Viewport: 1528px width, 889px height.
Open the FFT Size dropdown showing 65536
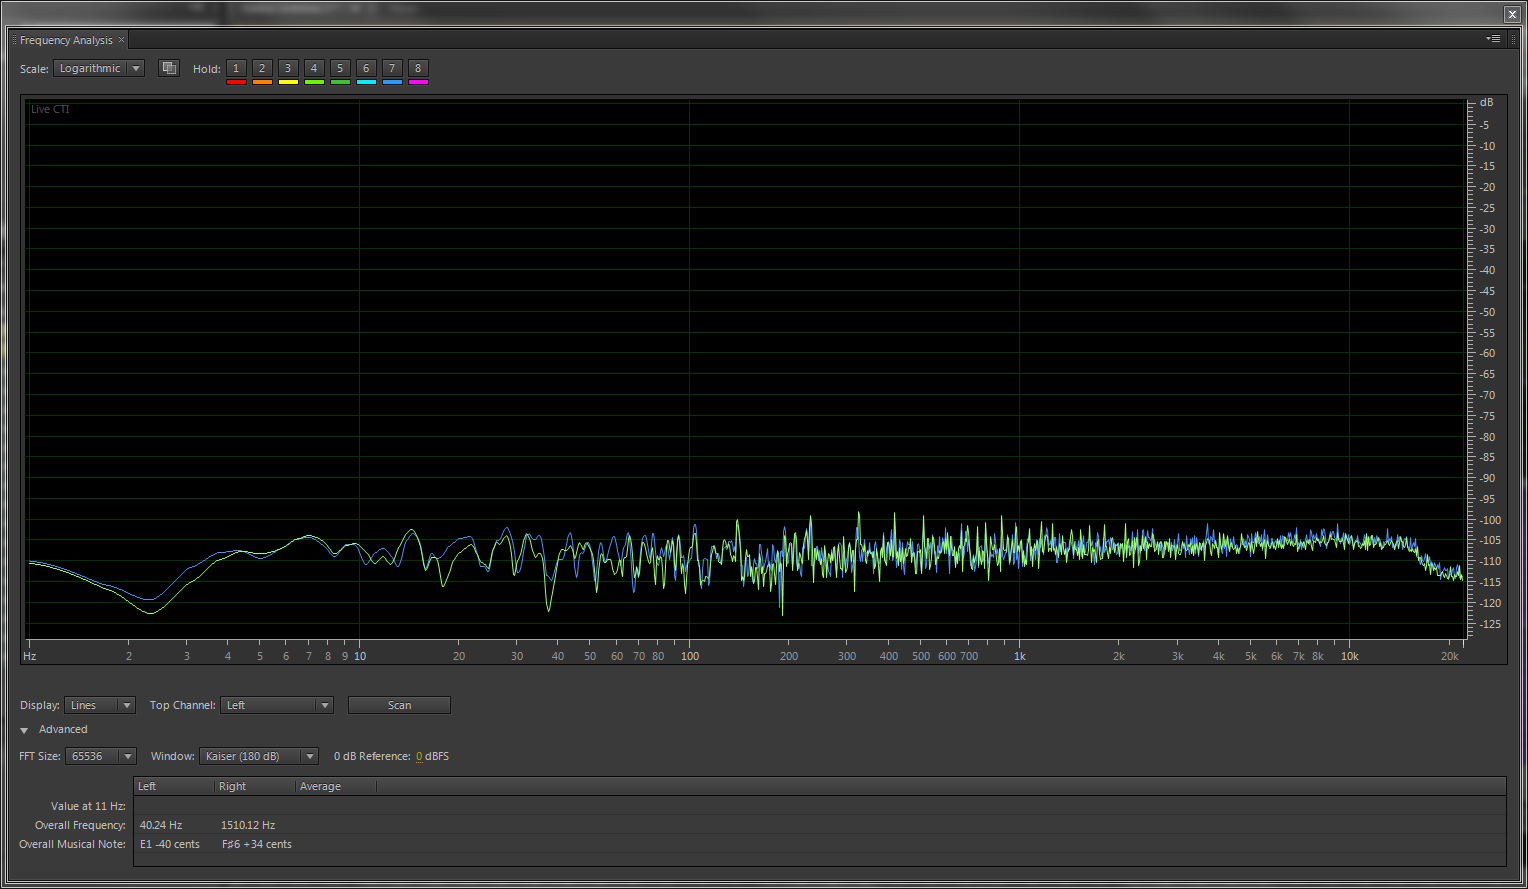(101, 756)
